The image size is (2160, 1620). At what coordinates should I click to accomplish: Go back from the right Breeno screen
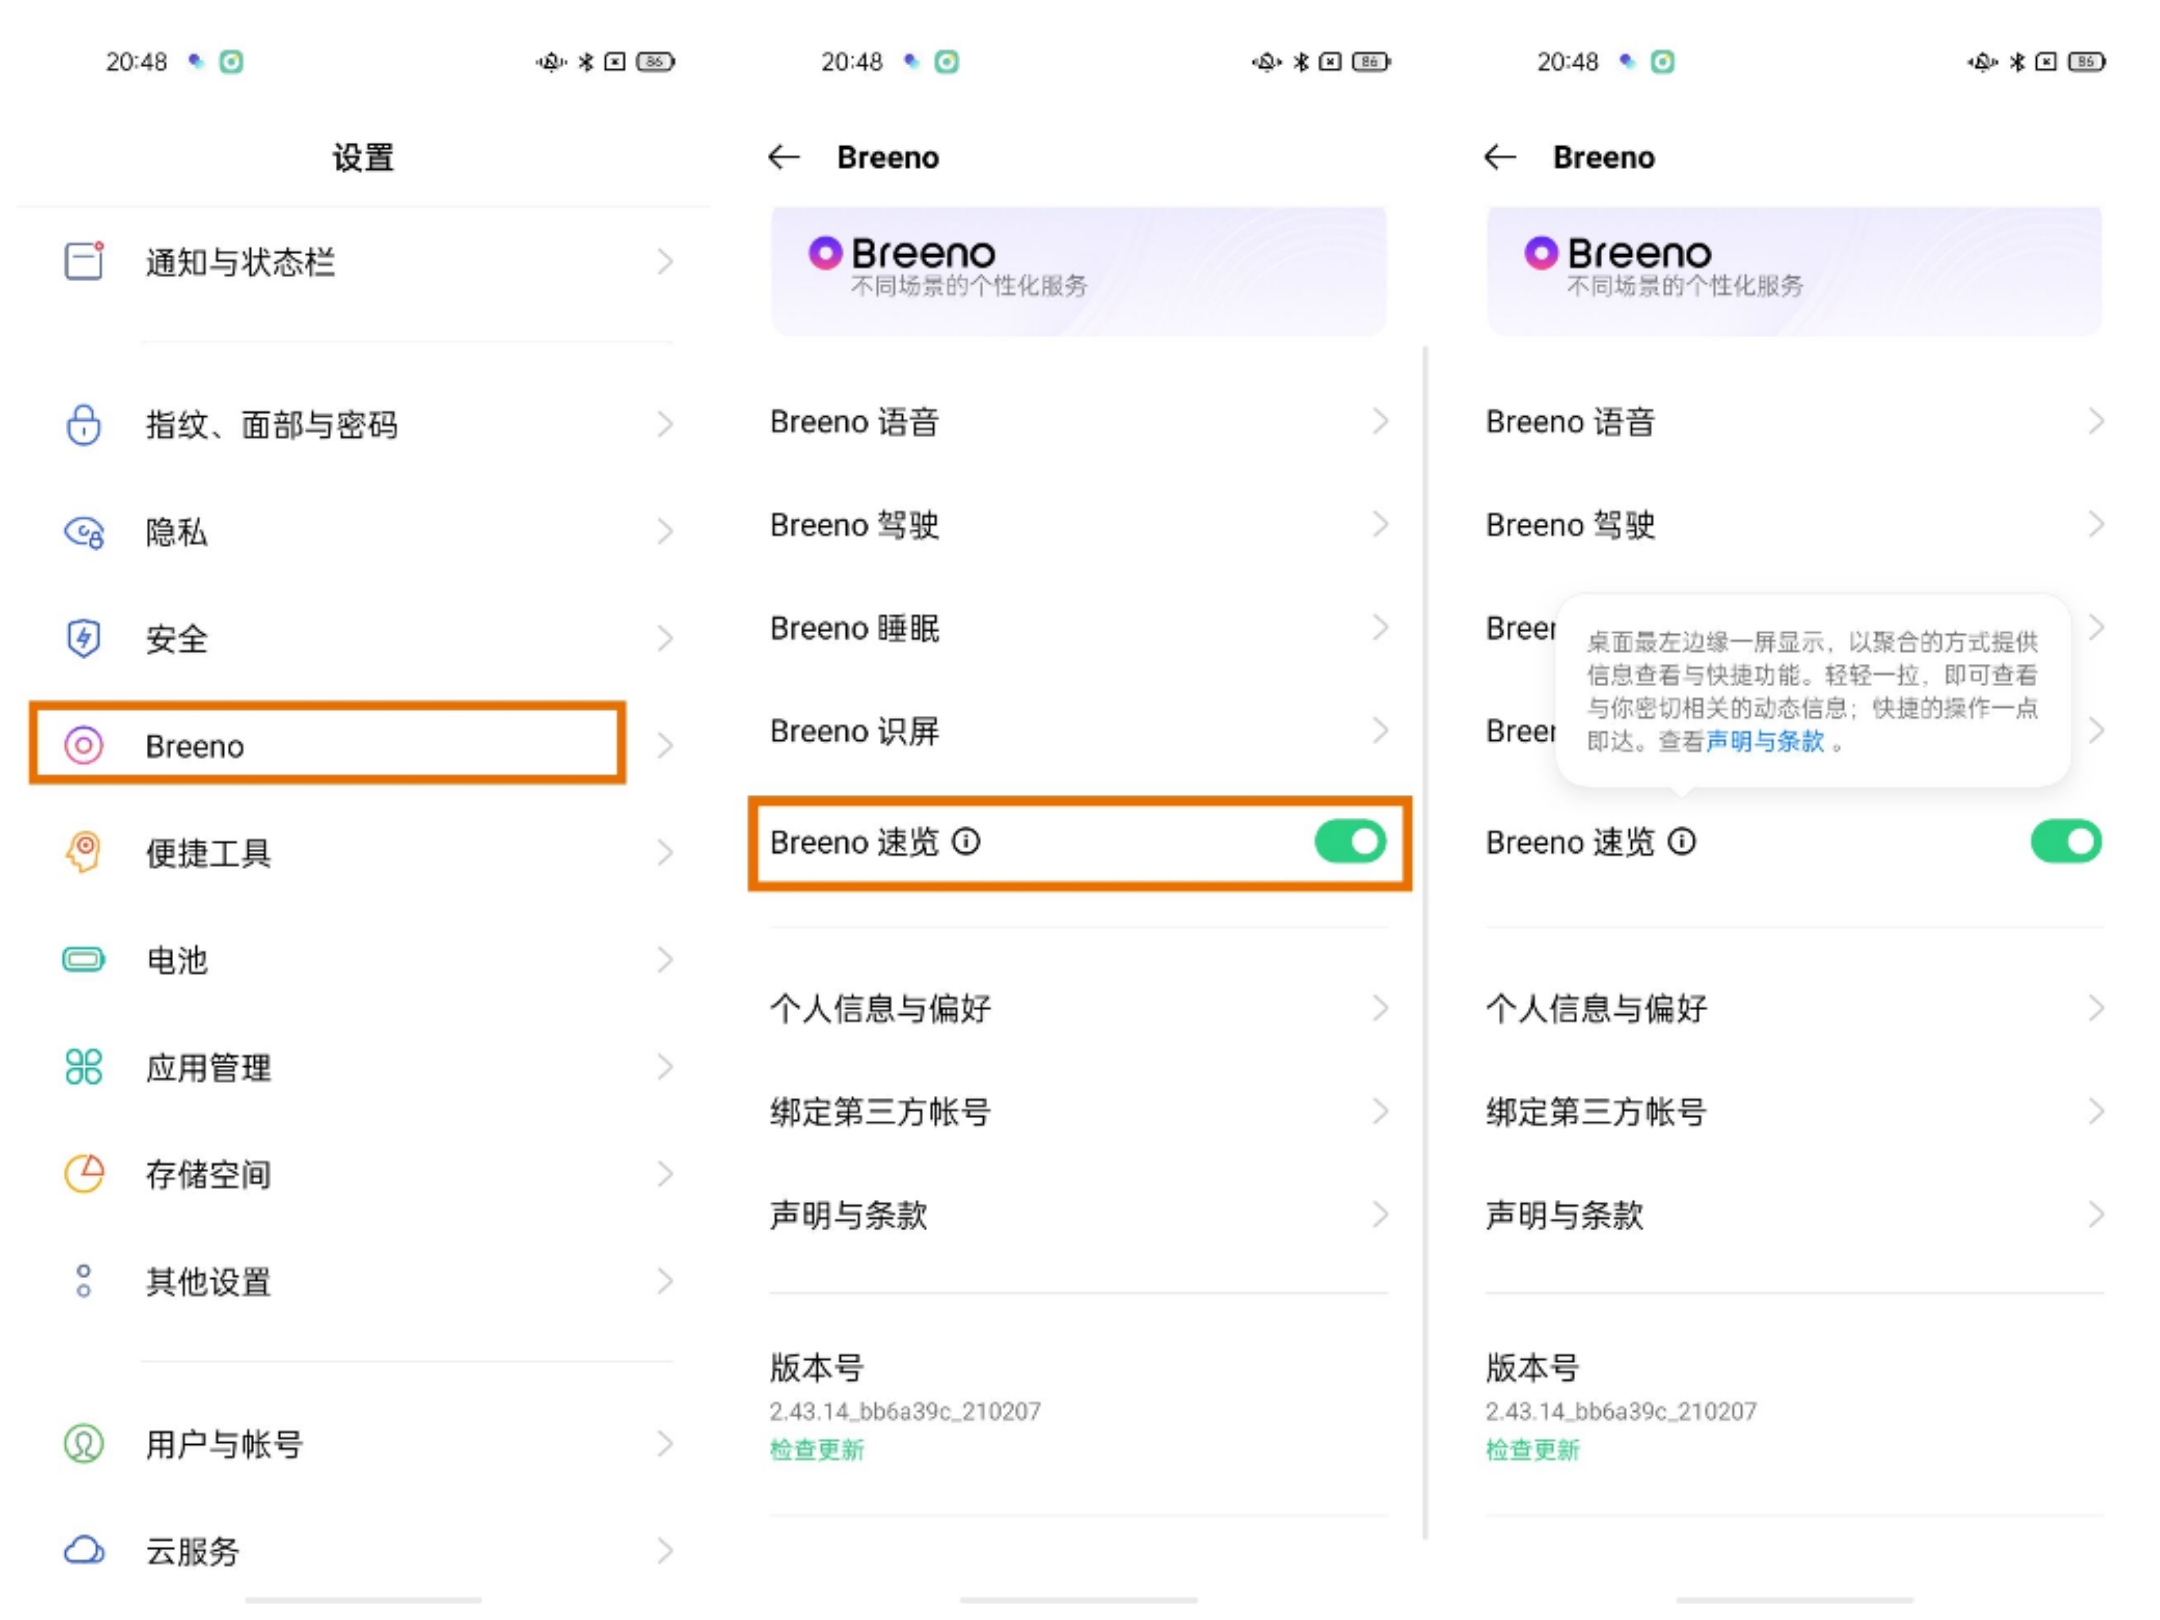1500,157
